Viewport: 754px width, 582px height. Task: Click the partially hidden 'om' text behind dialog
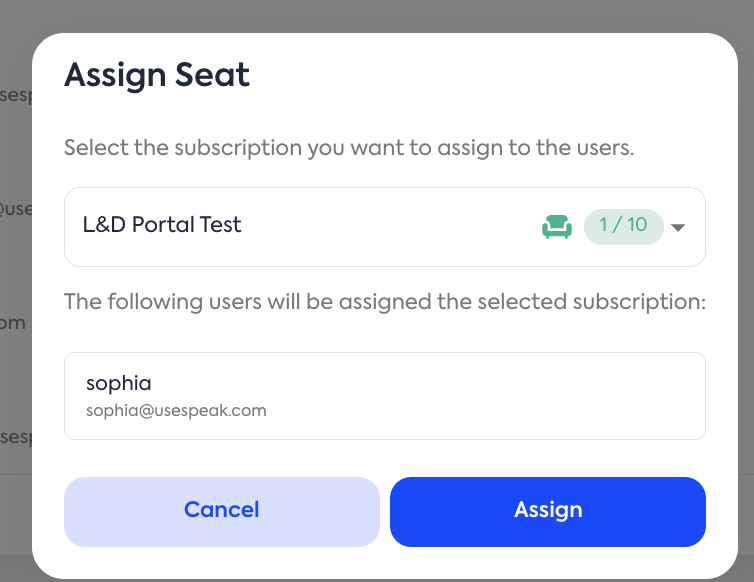coord(12,324)
